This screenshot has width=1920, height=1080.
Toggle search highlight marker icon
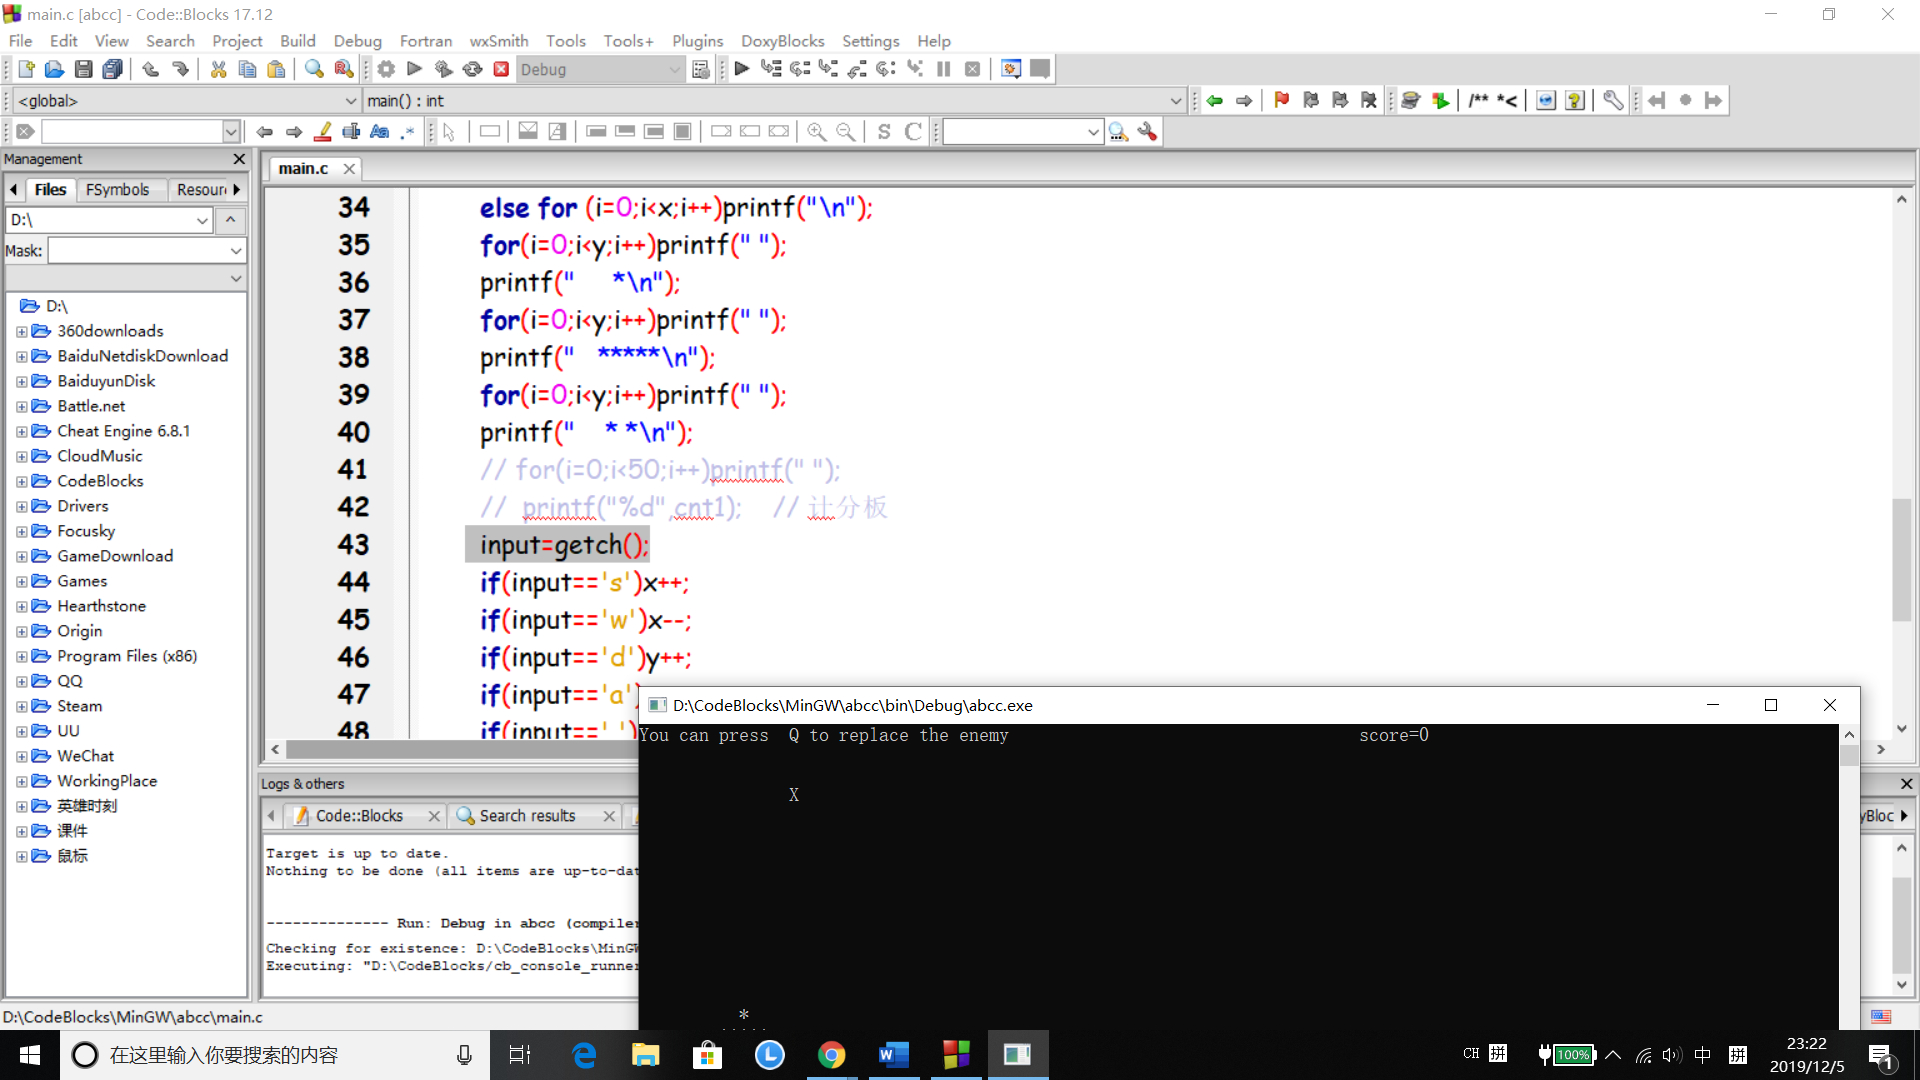(x=322, y=132)
